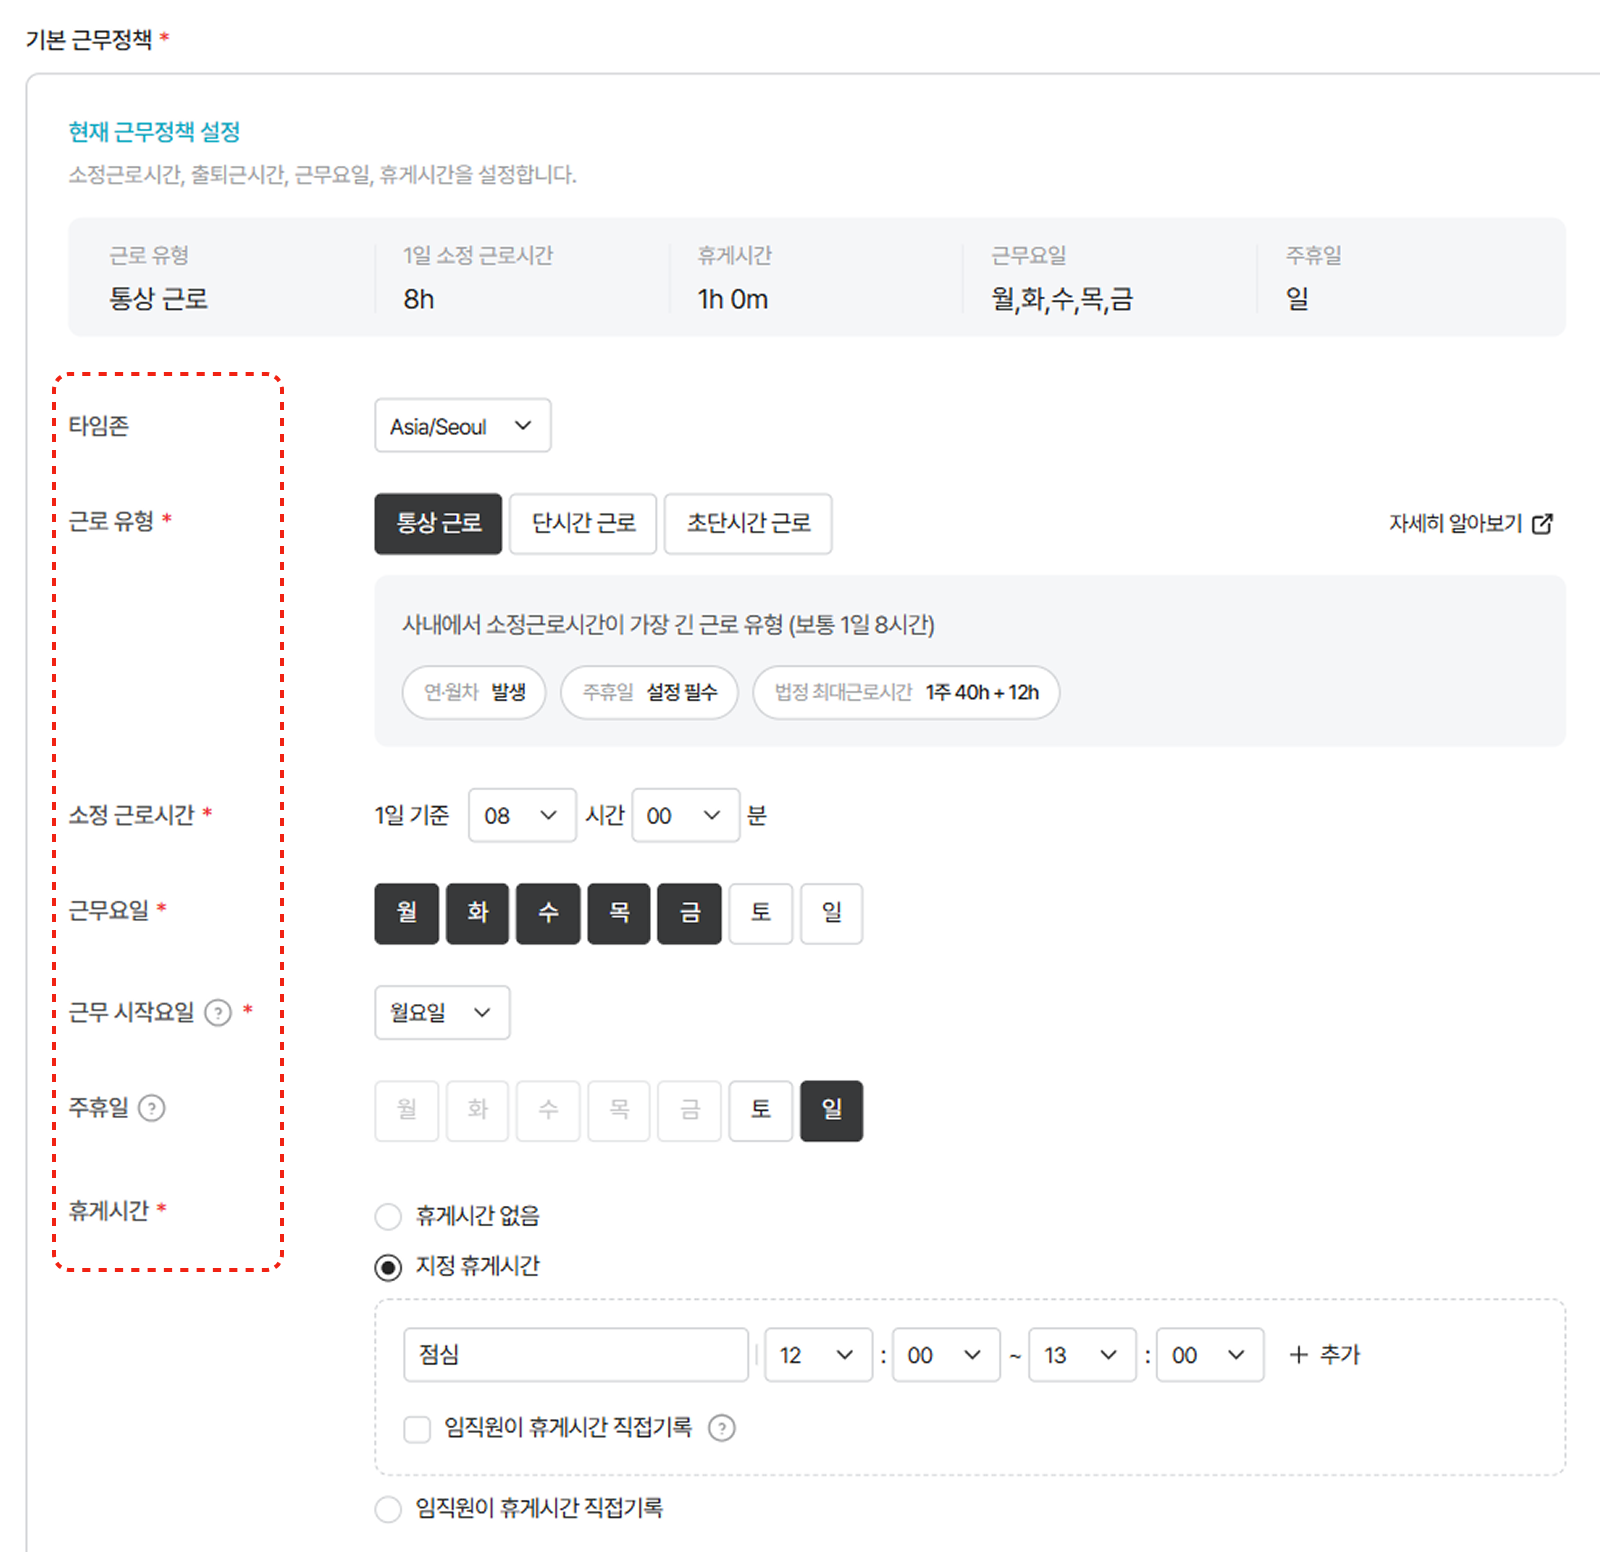The width and height of the screenshot is (1600, 1552).
Task: Select the 단시간 근로 work type tab
Action: click(583, 523)
